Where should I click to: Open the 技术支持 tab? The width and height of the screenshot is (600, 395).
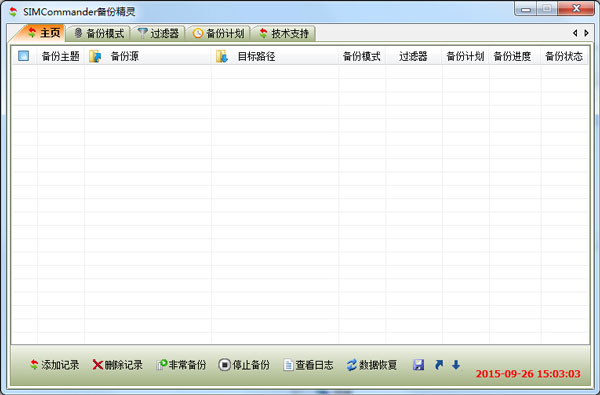point(284,34)
